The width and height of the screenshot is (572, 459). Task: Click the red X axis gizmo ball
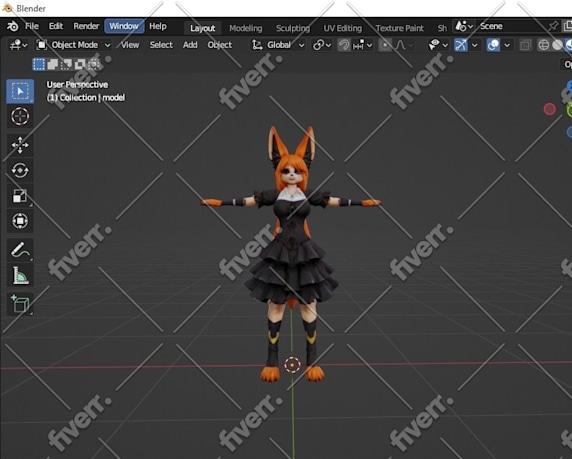click(549, 109)
